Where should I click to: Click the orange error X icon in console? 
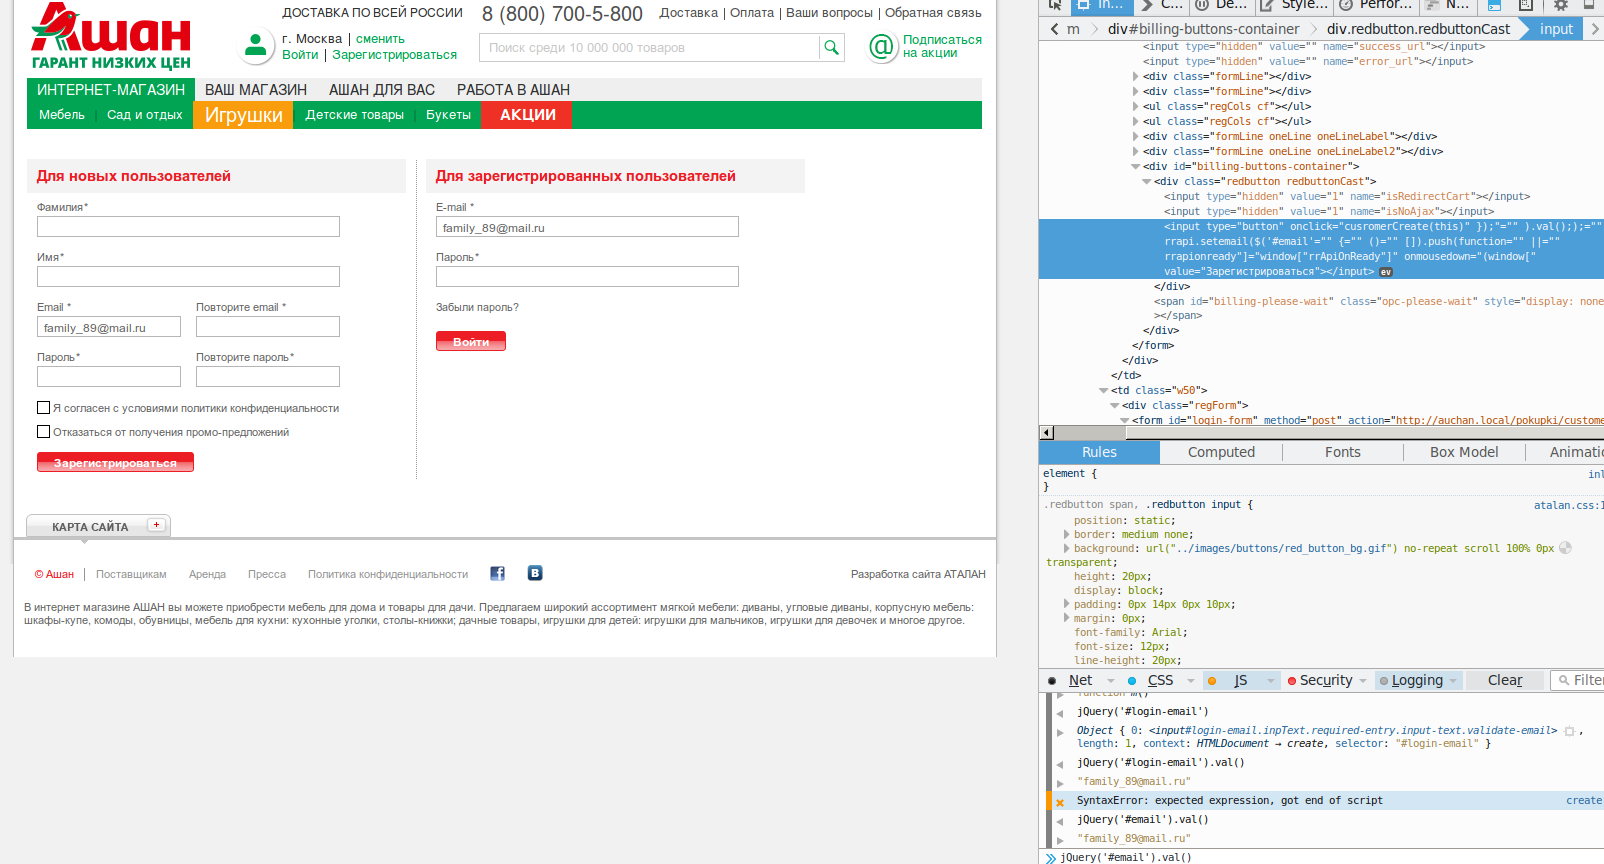click(x=1060, y=802)
